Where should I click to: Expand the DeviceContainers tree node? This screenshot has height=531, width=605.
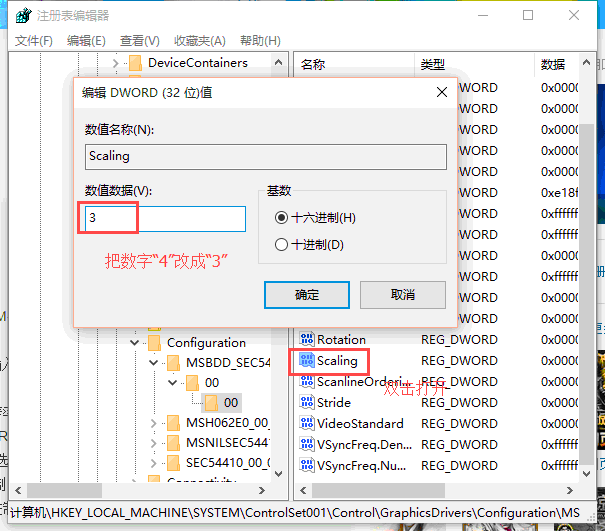coord(115,63)
